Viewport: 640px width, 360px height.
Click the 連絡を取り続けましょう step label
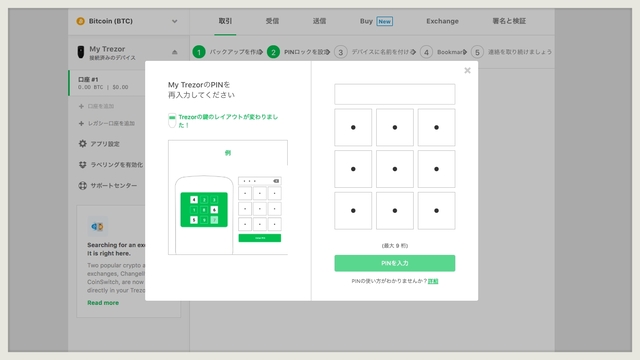[x=520, y=52]
